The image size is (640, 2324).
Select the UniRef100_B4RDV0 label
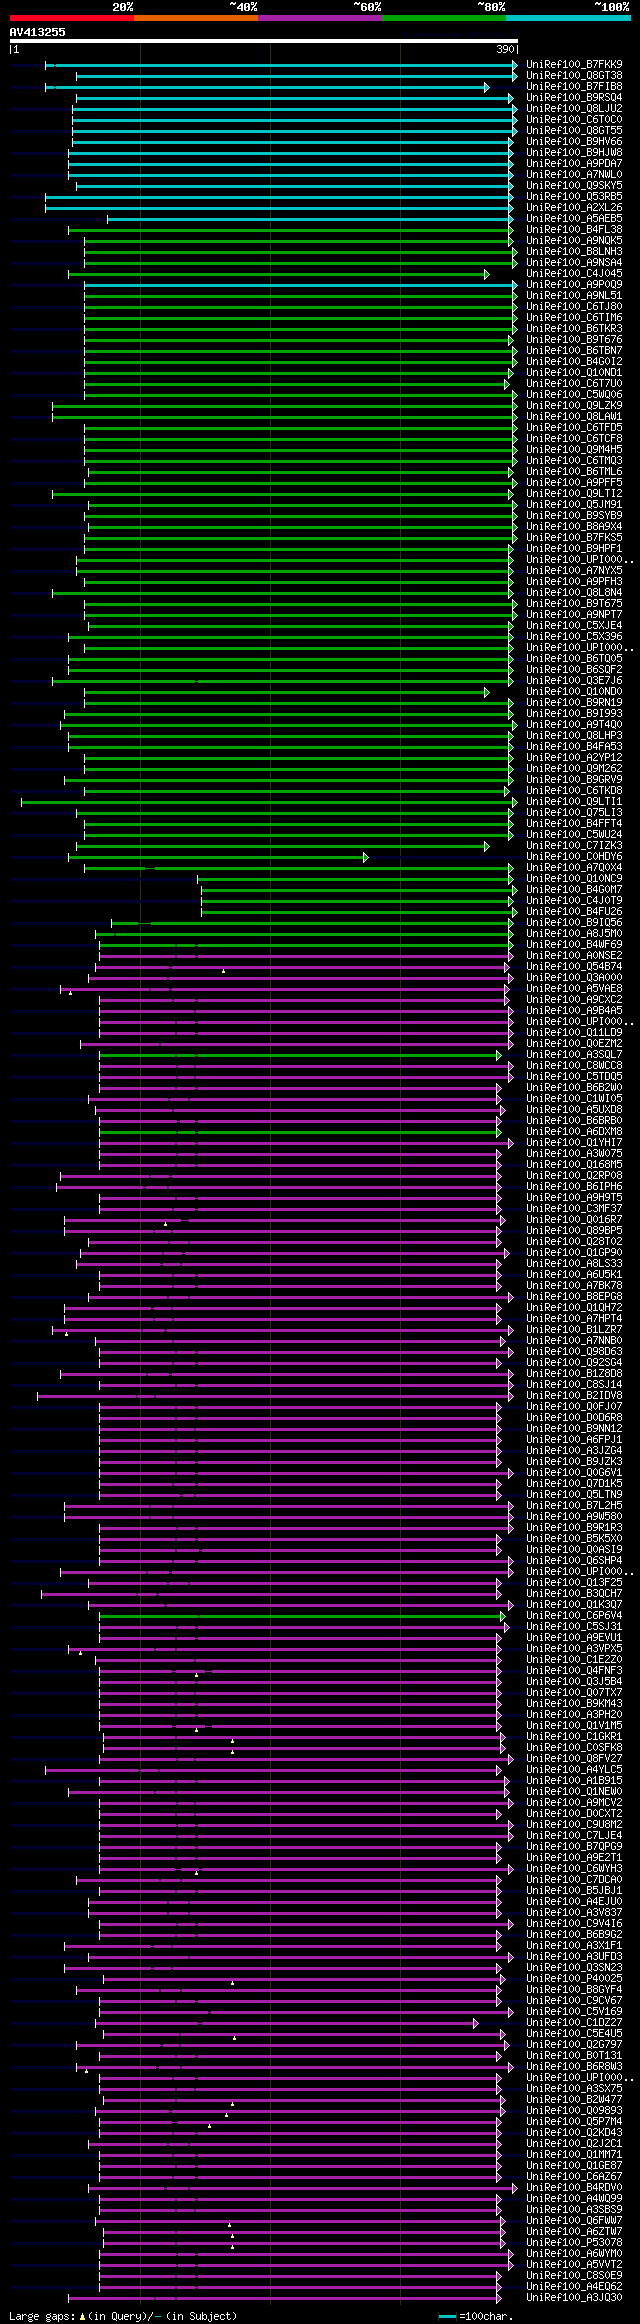click(x=574, y=2188)
